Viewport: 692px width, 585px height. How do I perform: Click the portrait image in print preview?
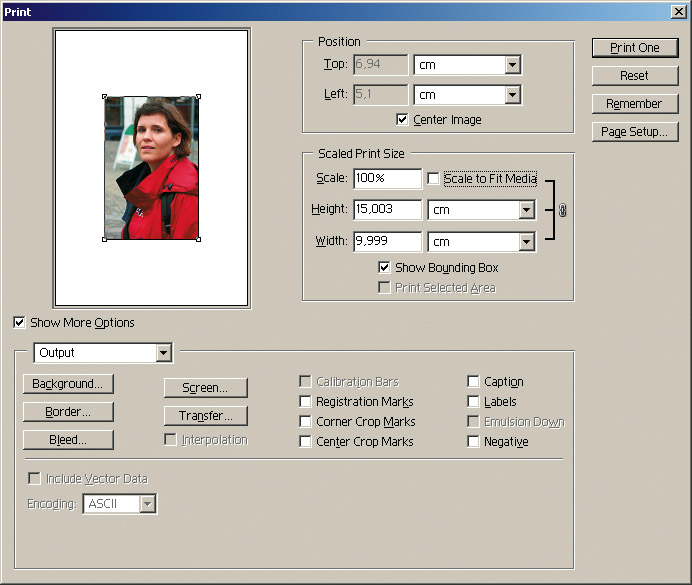(x=151, y=168)
